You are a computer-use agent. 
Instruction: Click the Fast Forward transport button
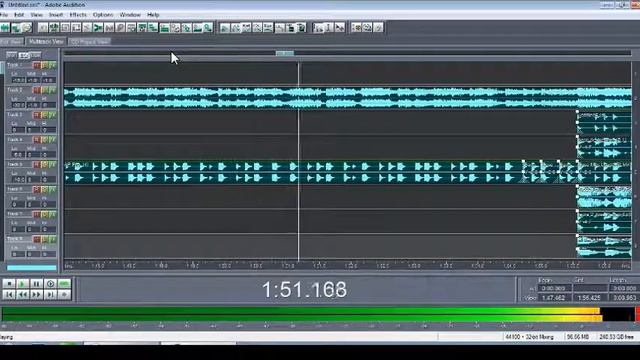point(36,294)
